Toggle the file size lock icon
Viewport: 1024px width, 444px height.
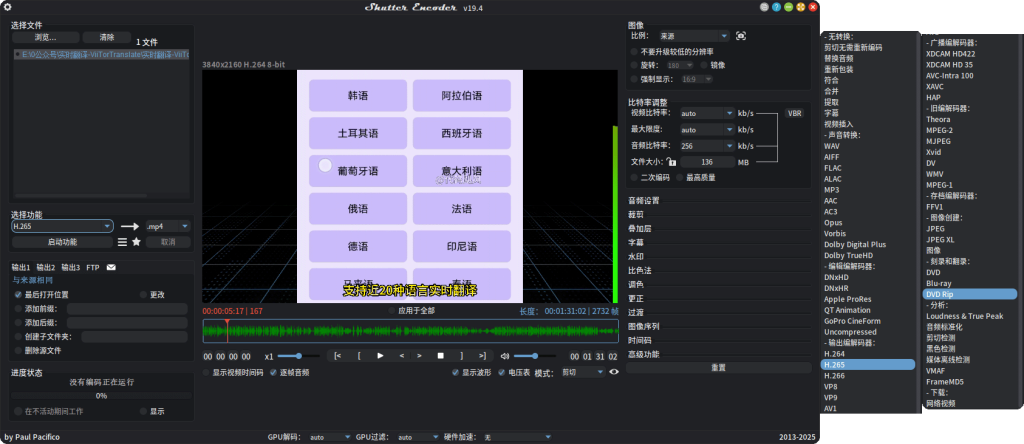coord(672,161)
